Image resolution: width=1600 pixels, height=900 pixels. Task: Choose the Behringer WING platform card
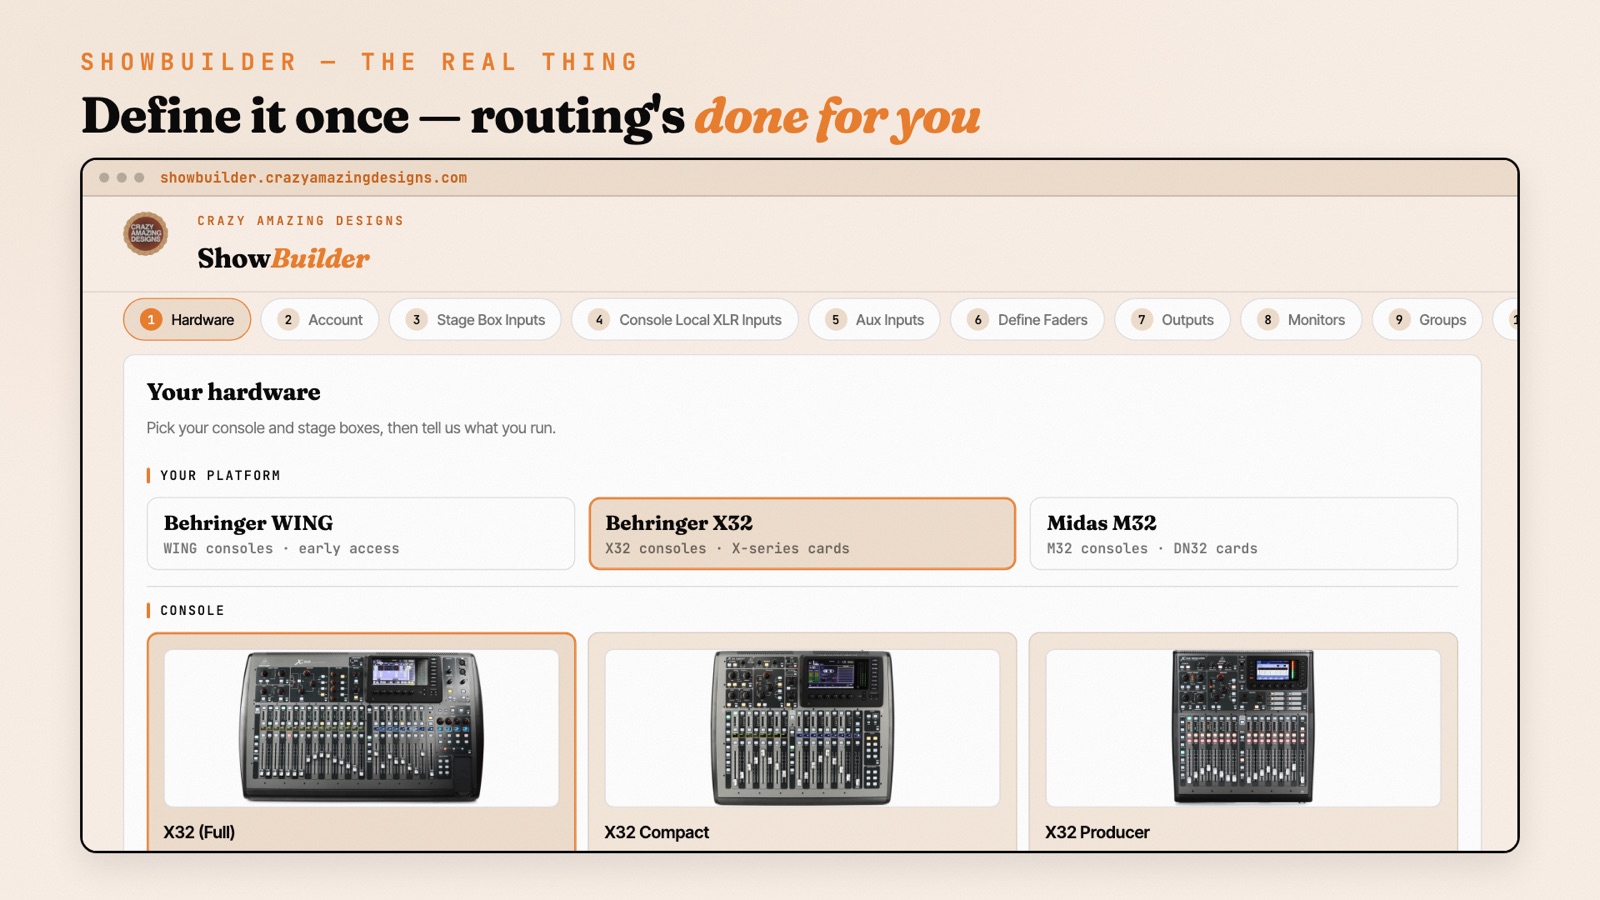click(x=361, y=534)
